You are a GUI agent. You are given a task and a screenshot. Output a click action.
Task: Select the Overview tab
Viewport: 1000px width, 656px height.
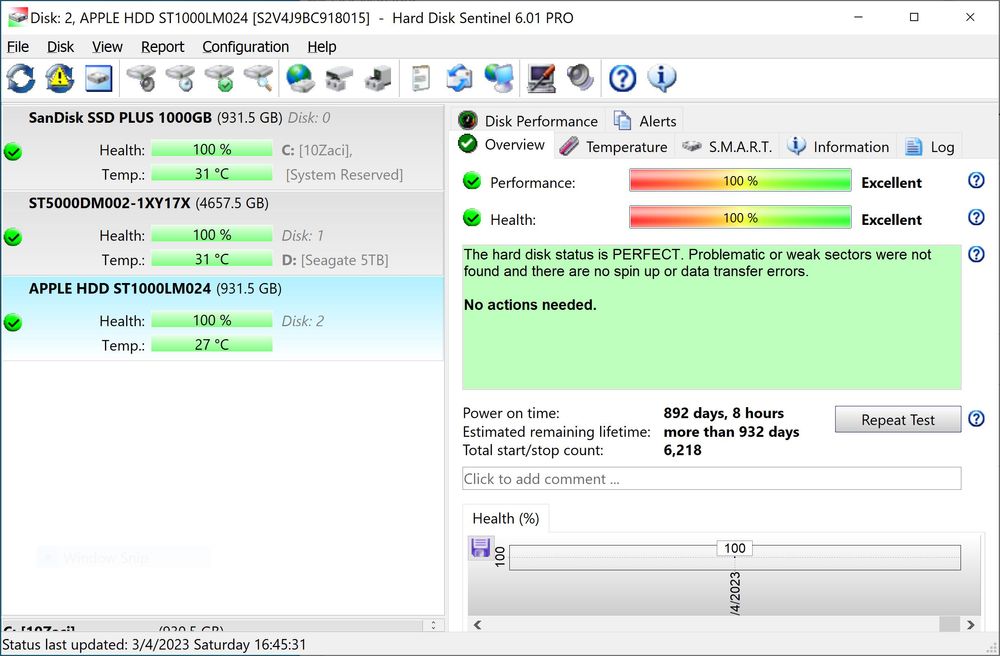tap(503, 145)
